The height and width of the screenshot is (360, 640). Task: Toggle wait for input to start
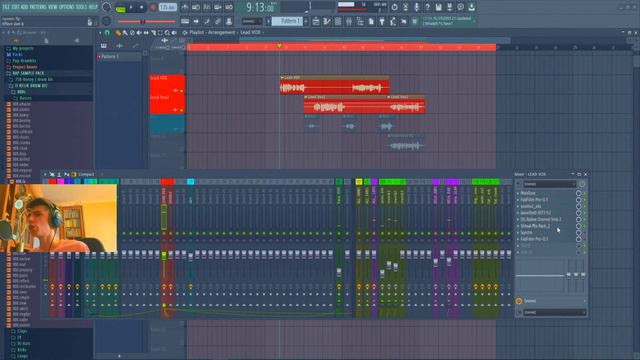click(x=196, y=7)
